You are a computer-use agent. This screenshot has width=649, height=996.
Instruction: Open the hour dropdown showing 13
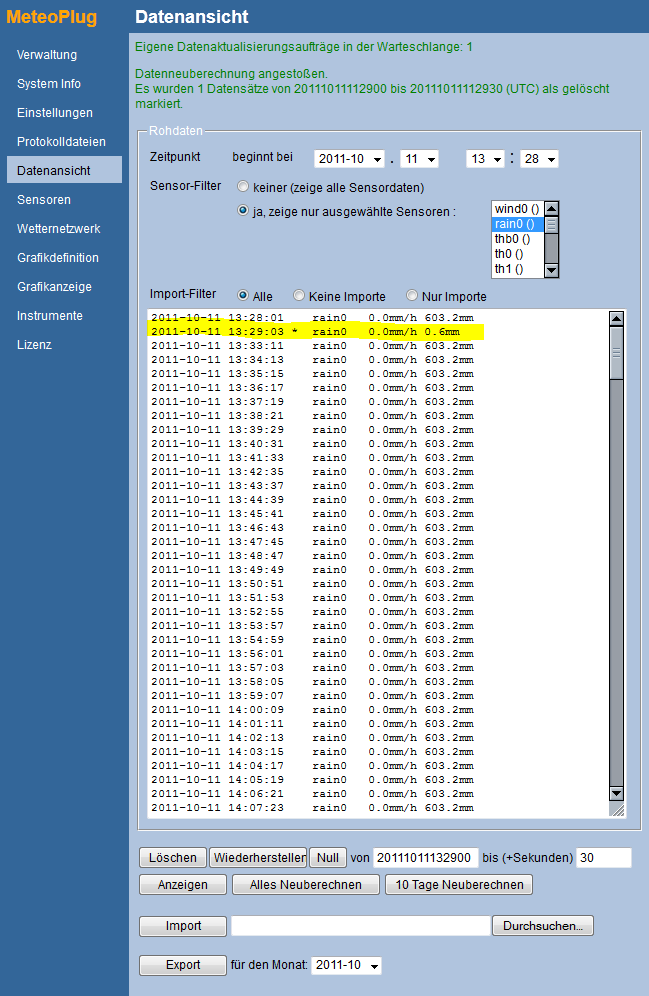coord(485,159)
